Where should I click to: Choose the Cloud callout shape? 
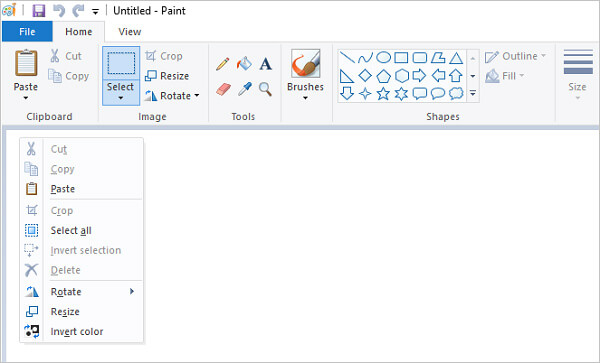click(456, 93)
